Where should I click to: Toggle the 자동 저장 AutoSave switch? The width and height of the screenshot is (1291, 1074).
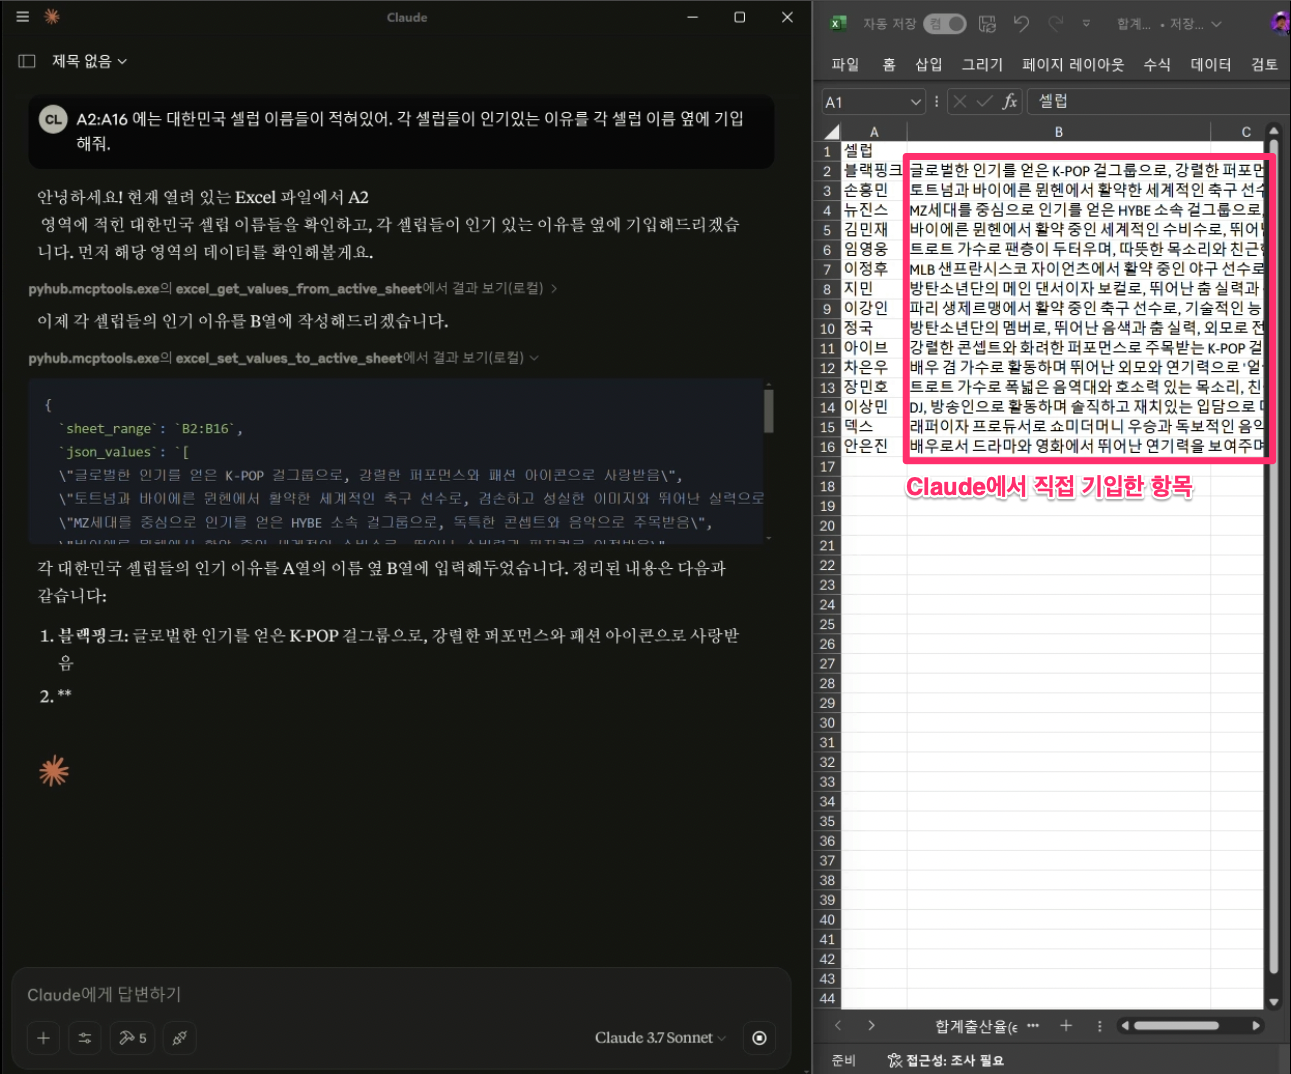[x=945, y=24]
